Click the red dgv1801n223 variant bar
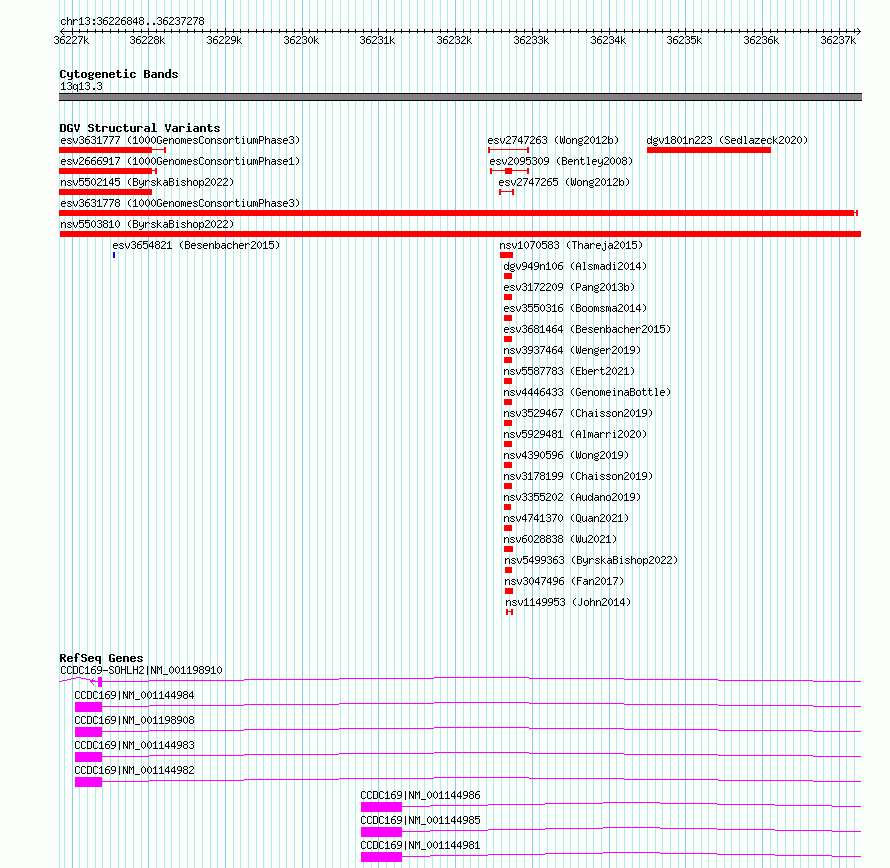890x868 pixels. coord(709,150)
